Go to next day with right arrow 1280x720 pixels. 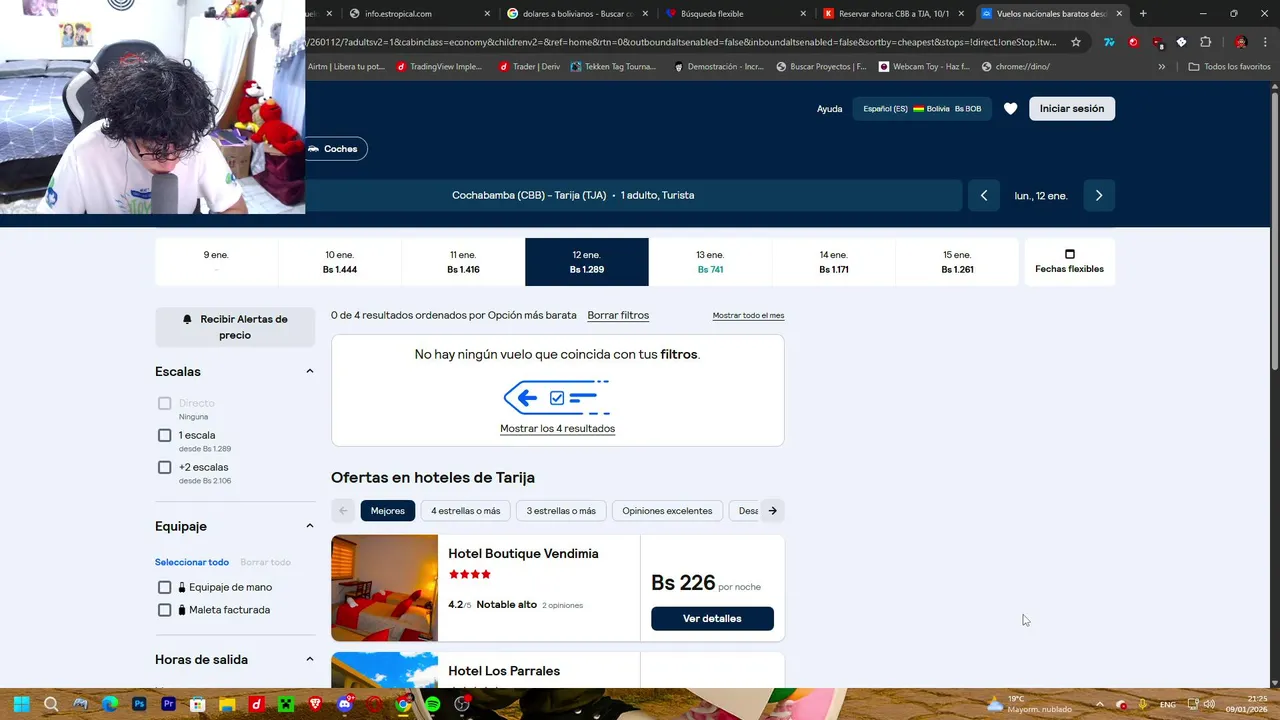click(1098, 195)
